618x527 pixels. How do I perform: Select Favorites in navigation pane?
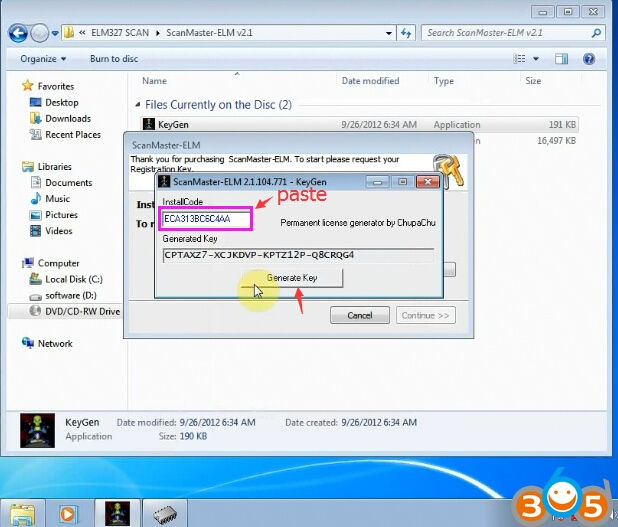click(x=56, y=86)
